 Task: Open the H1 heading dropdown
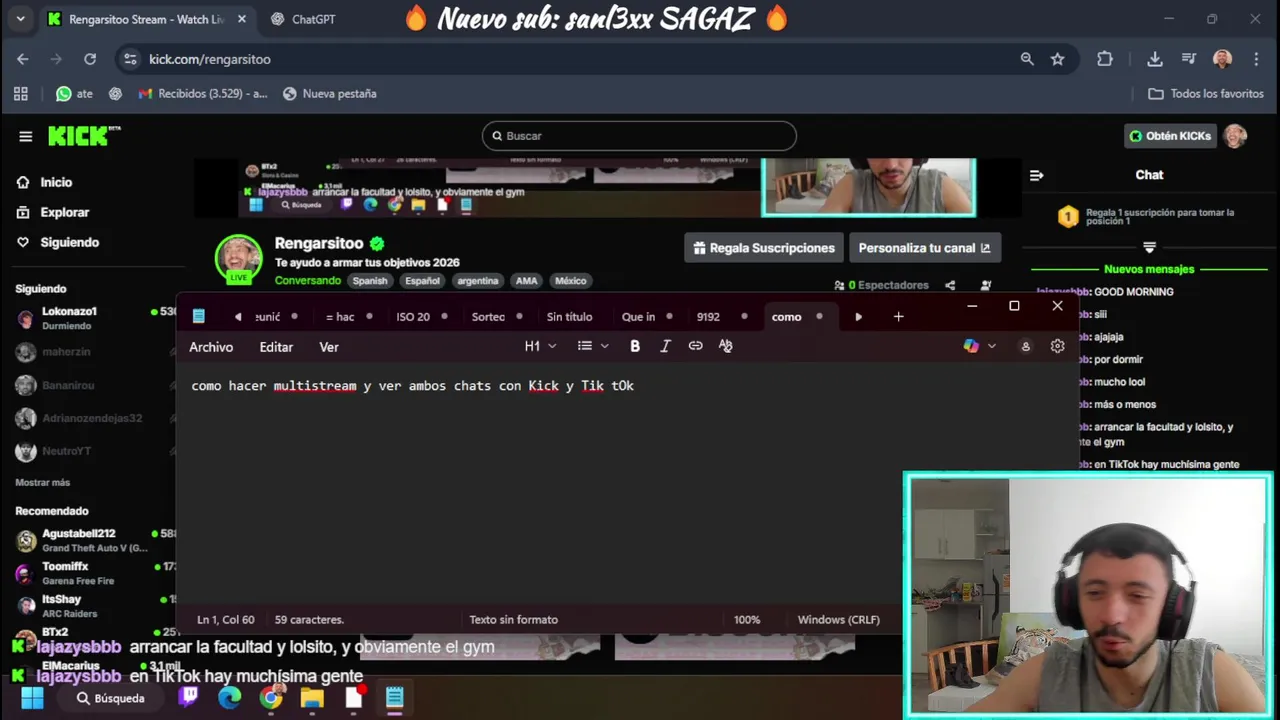pyautogui.click(x=540, y=346)
